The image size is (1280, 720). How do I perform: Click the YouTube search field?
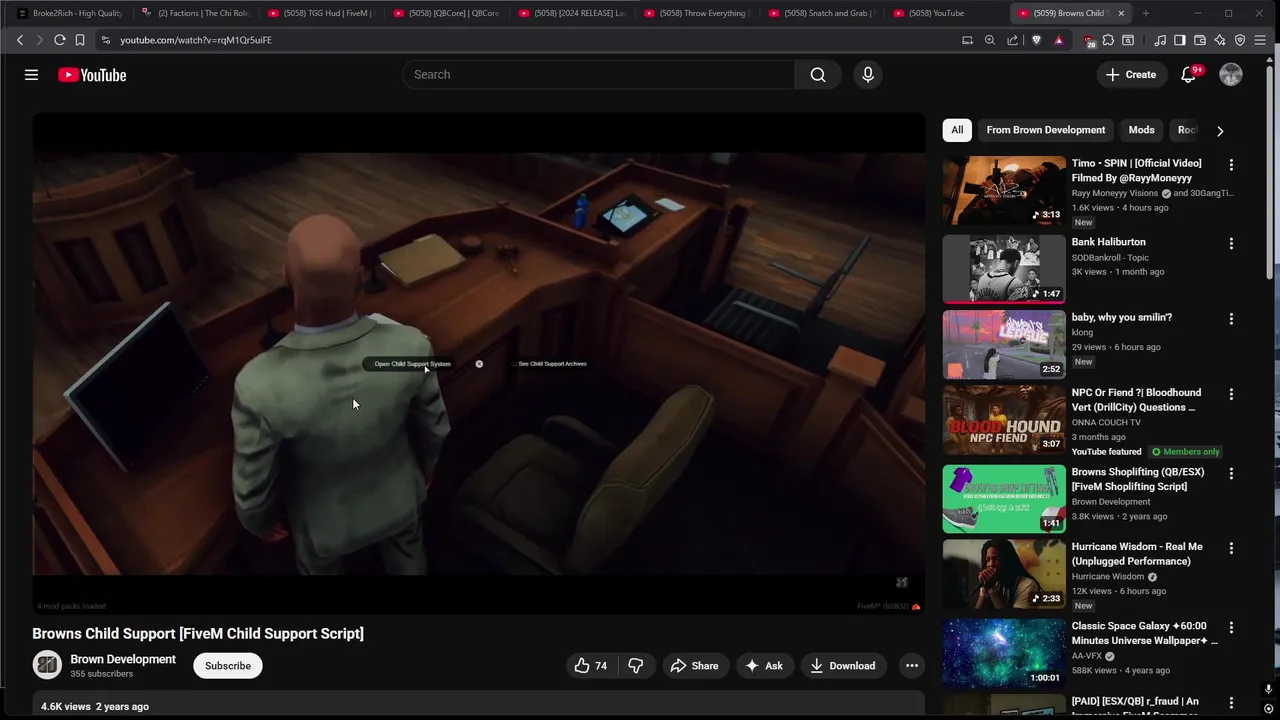pos(598,75)
